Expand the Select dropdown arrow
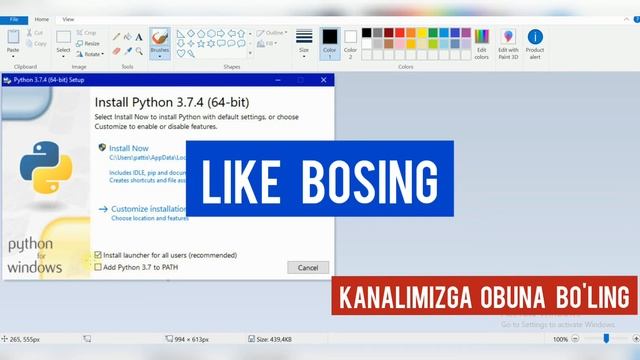This screenshot has height=360, width=640. pos(63,56)
